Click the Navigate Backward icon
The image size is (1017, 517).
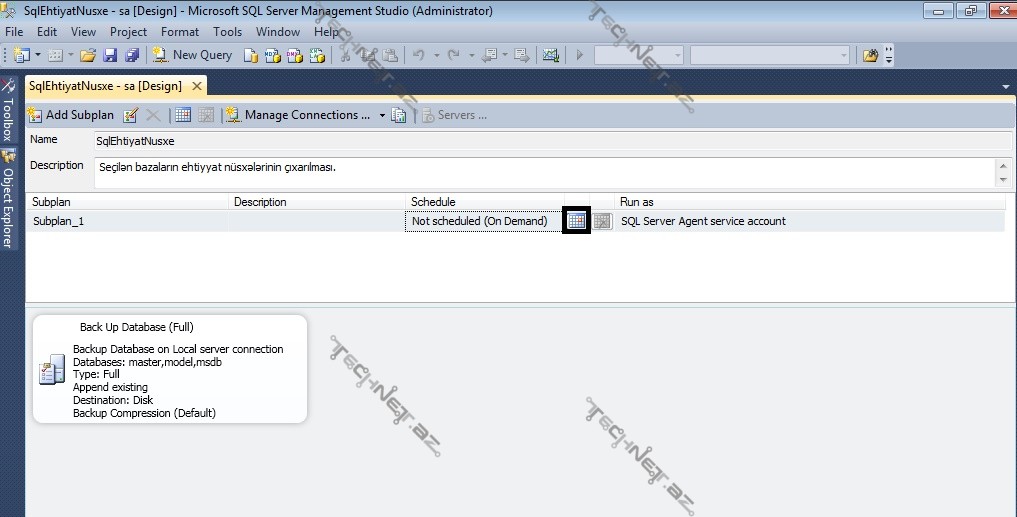point(489,55)
